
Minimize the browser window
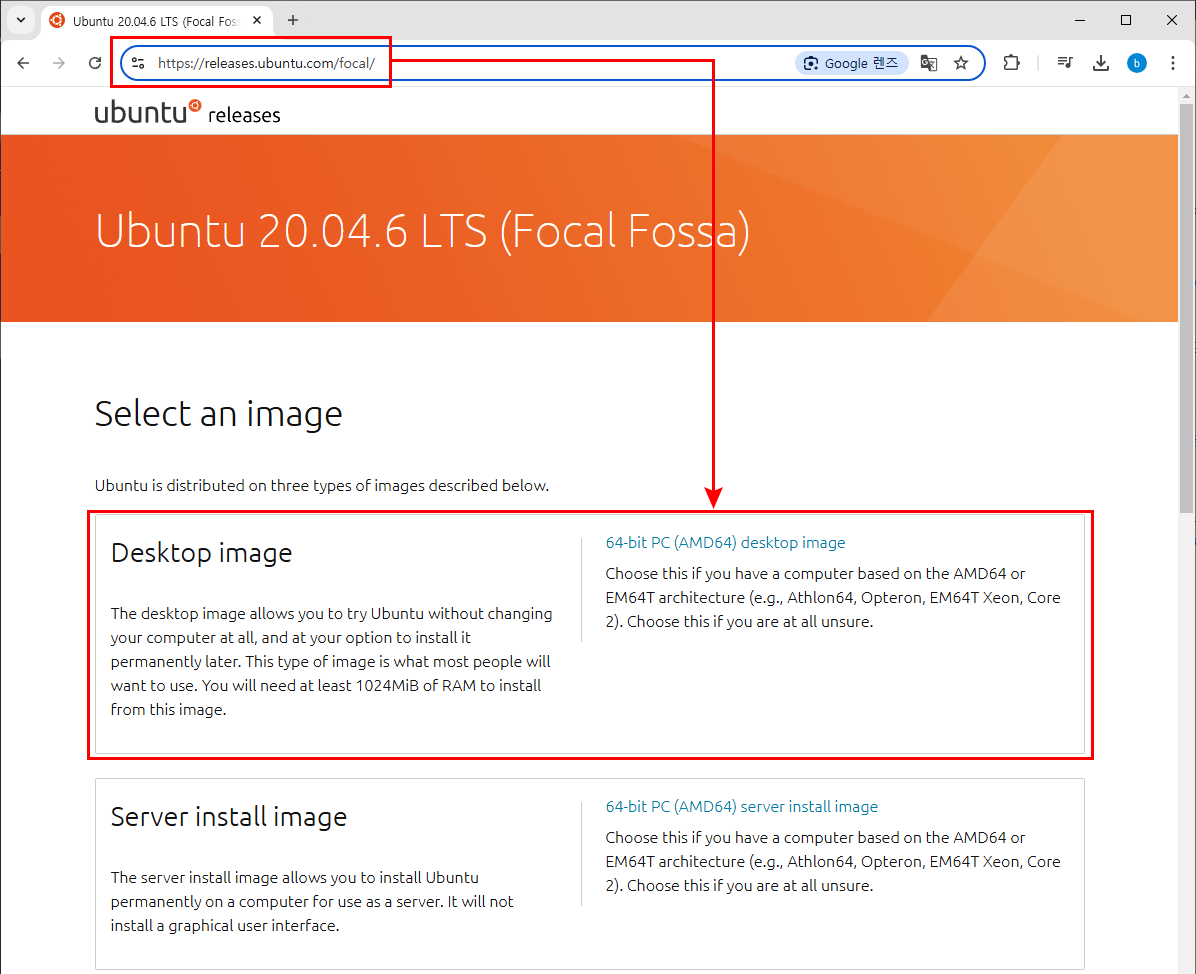(x=1079, y=21)
